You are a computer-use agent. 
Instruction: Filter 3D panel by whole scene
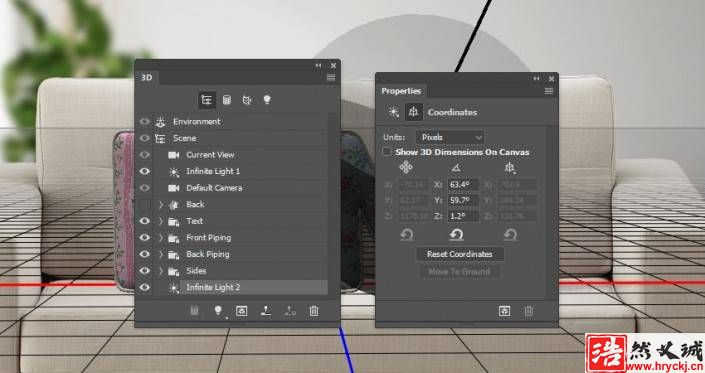tap(207, 100)
